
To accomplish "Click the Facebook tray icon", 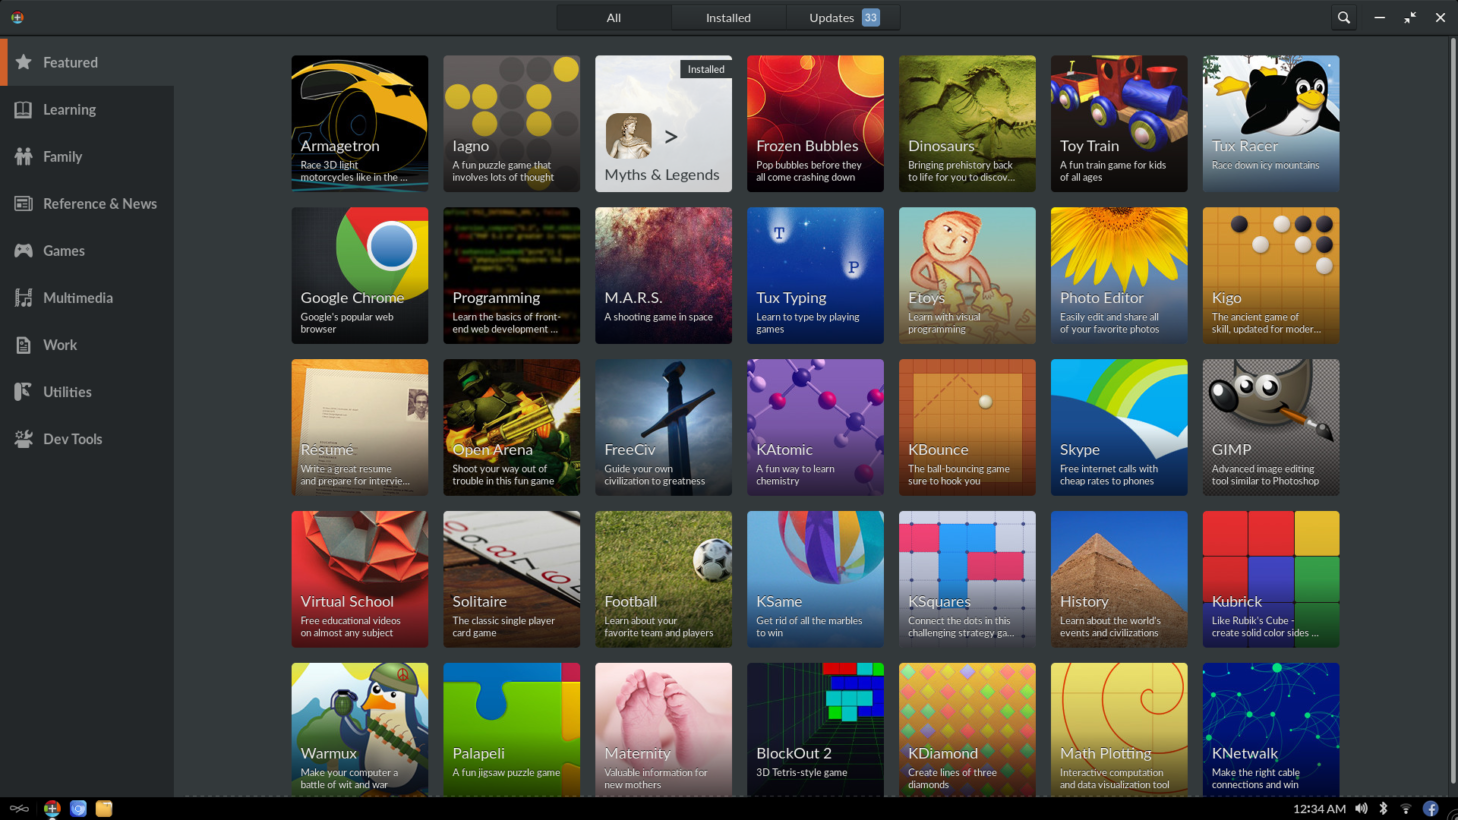I will click(x=1431, y=809).
